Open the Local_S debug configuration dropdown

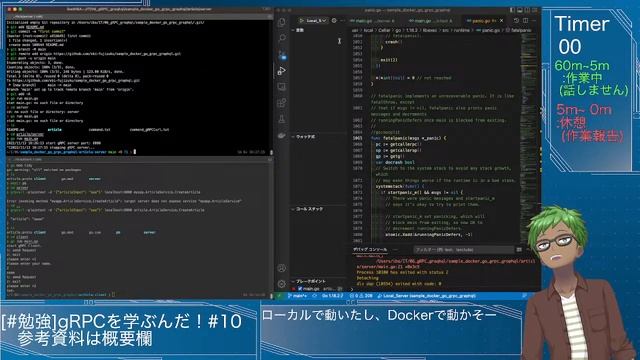(x=317, y=20)
